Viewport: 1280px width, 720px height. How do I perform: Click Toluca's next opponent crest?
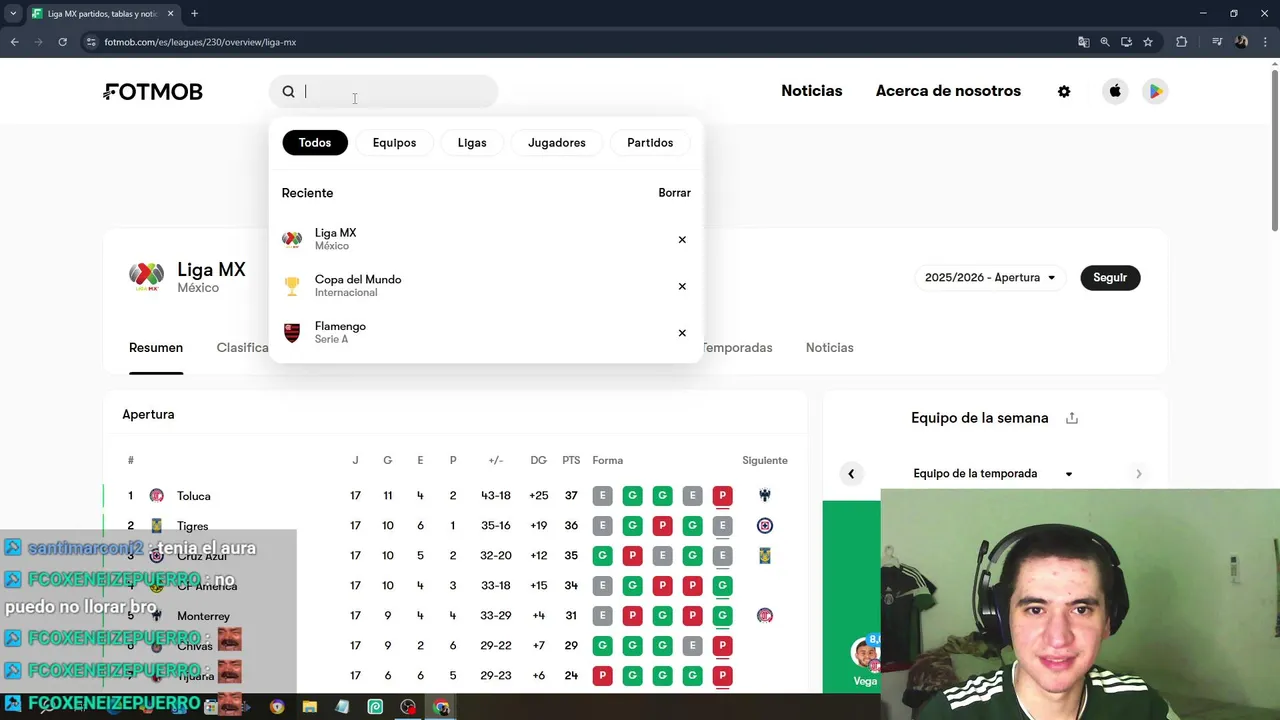click(765, 496)
